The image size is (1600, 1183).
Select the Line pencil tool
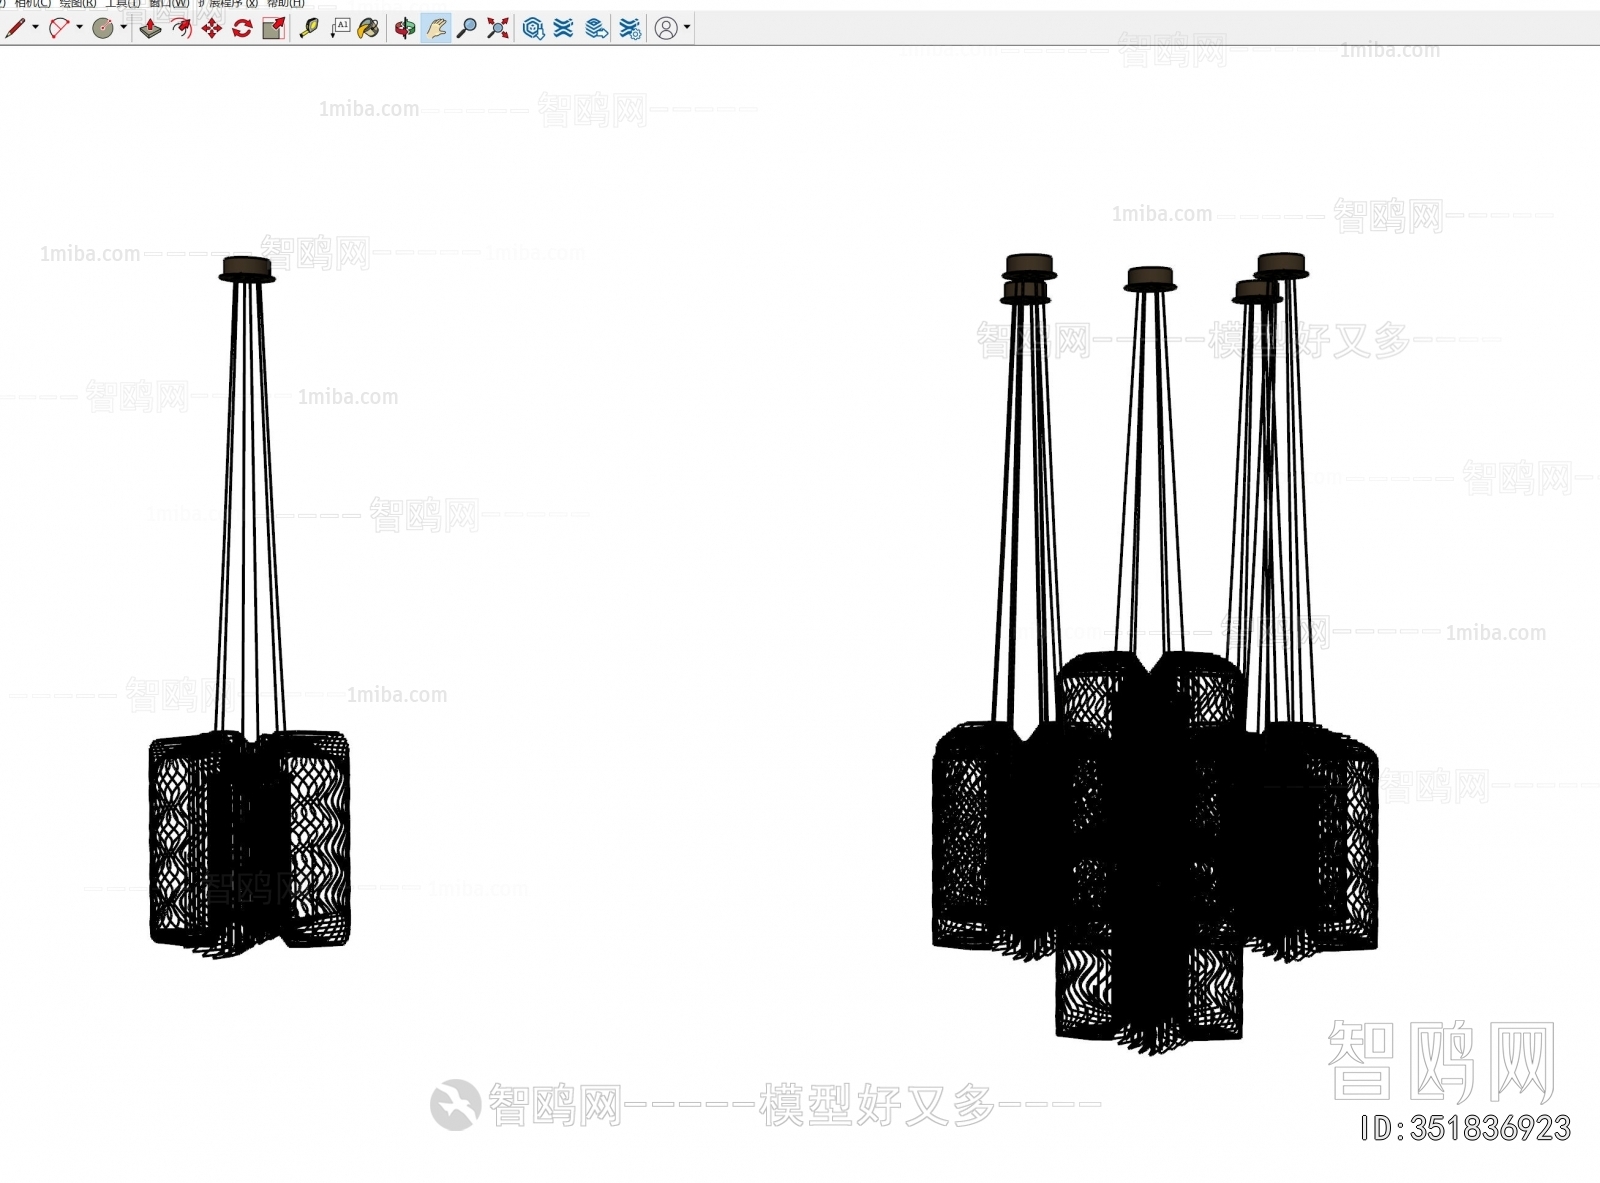tap(14, 28)
